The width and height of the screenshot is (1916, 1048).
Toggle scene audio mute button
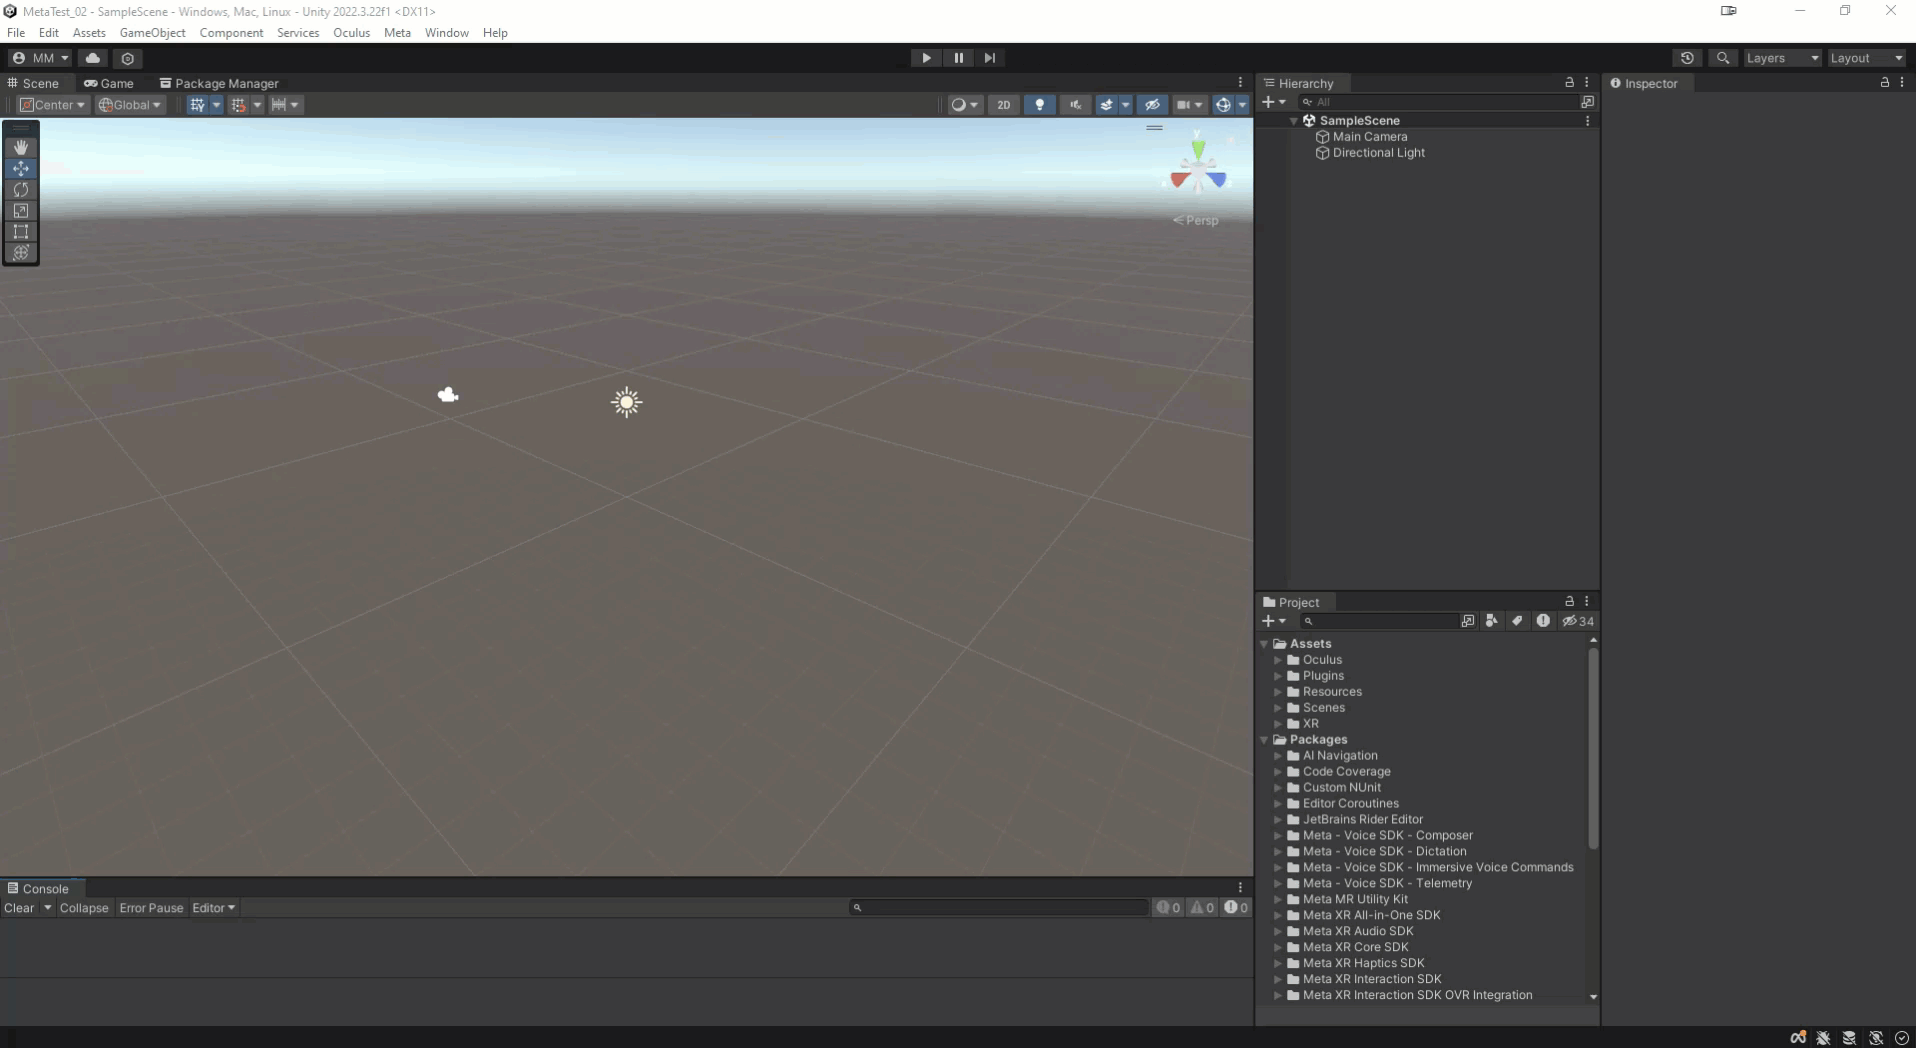point(1075,105)
